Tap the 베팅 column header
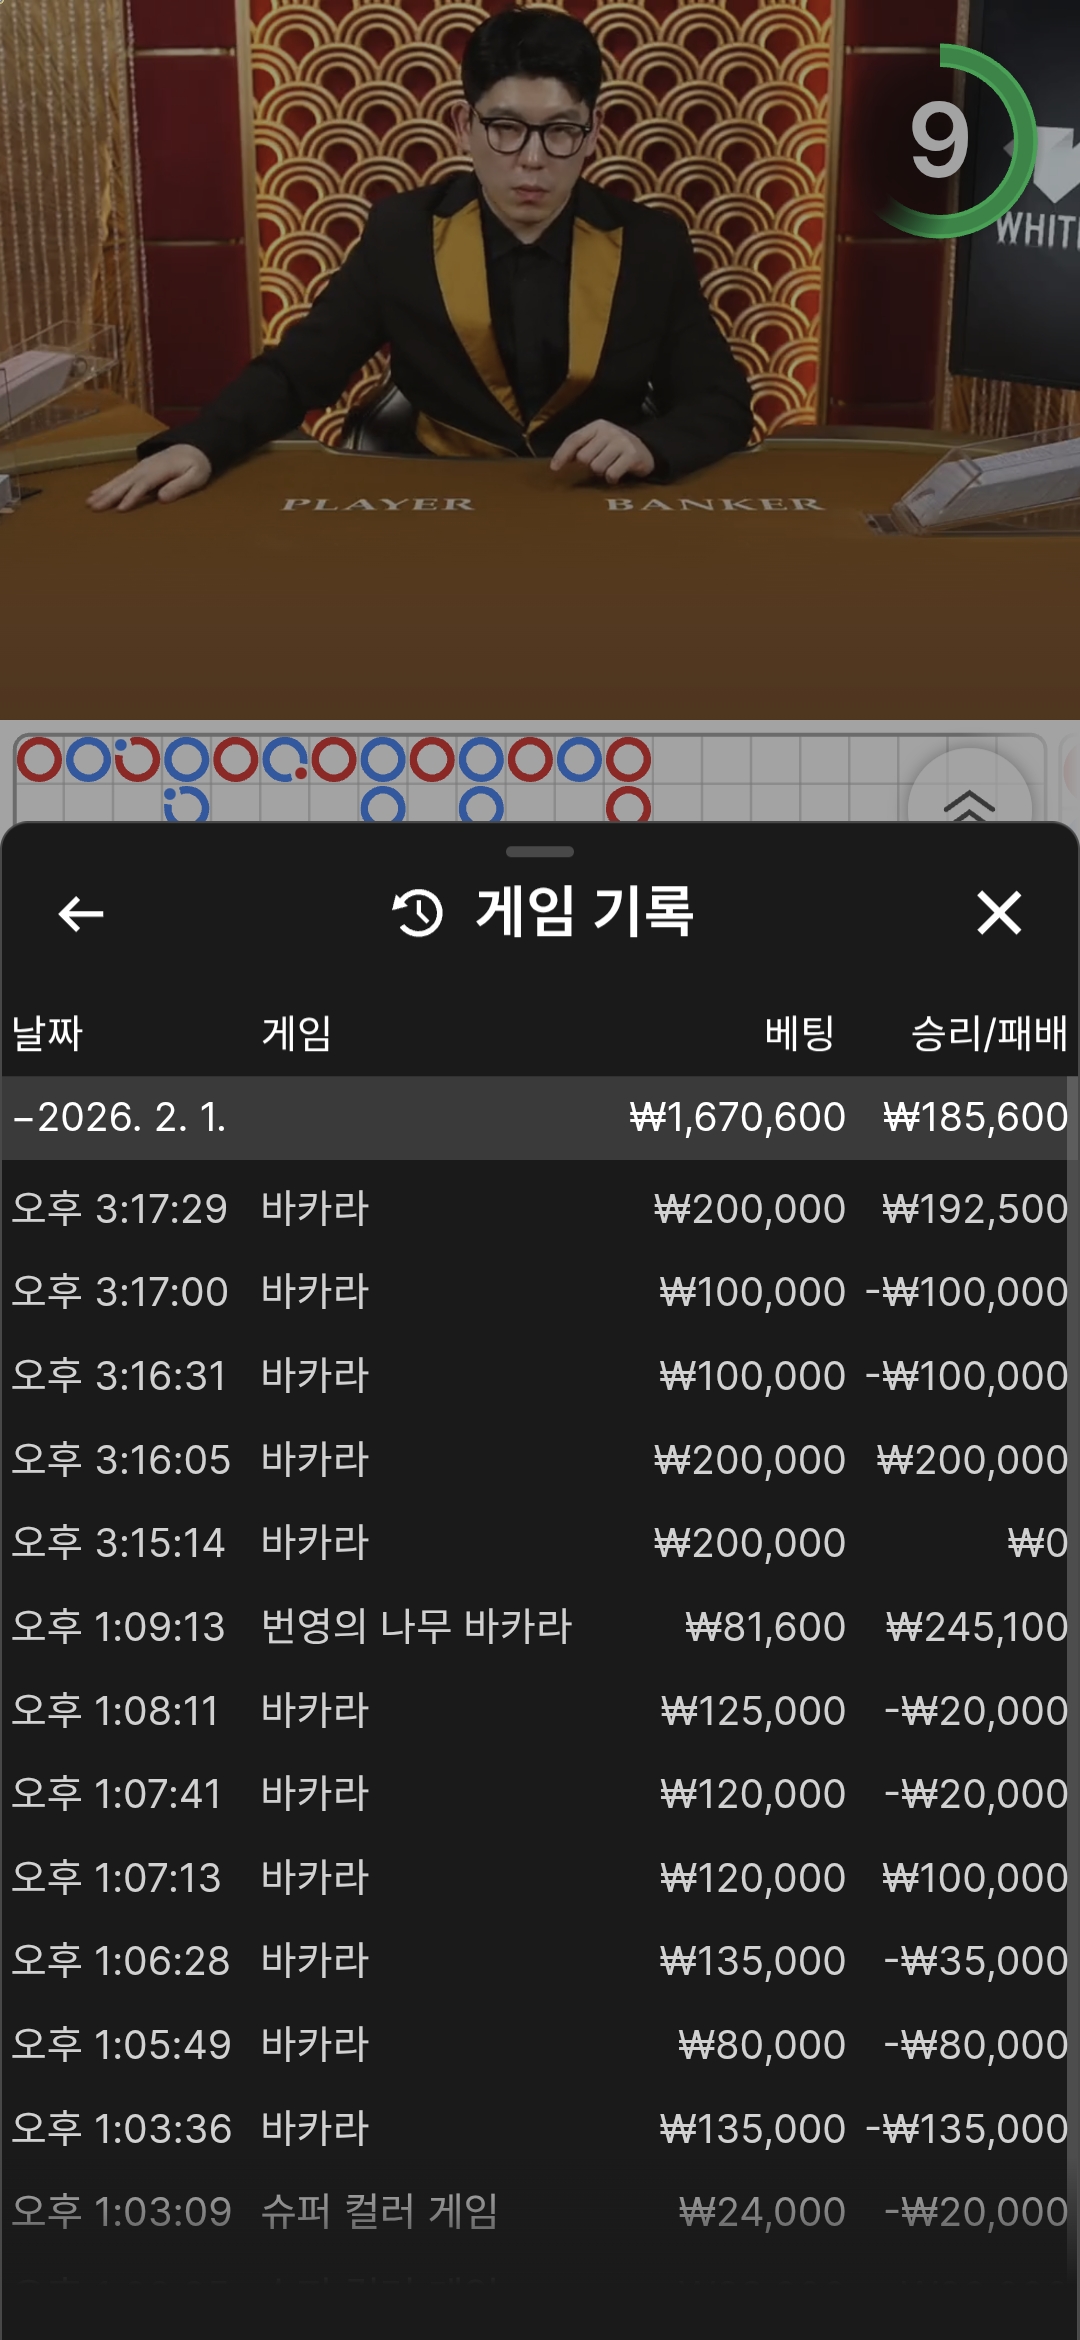Image resolution: width=1080 pixels, height=2340 pixels. 799,1033
